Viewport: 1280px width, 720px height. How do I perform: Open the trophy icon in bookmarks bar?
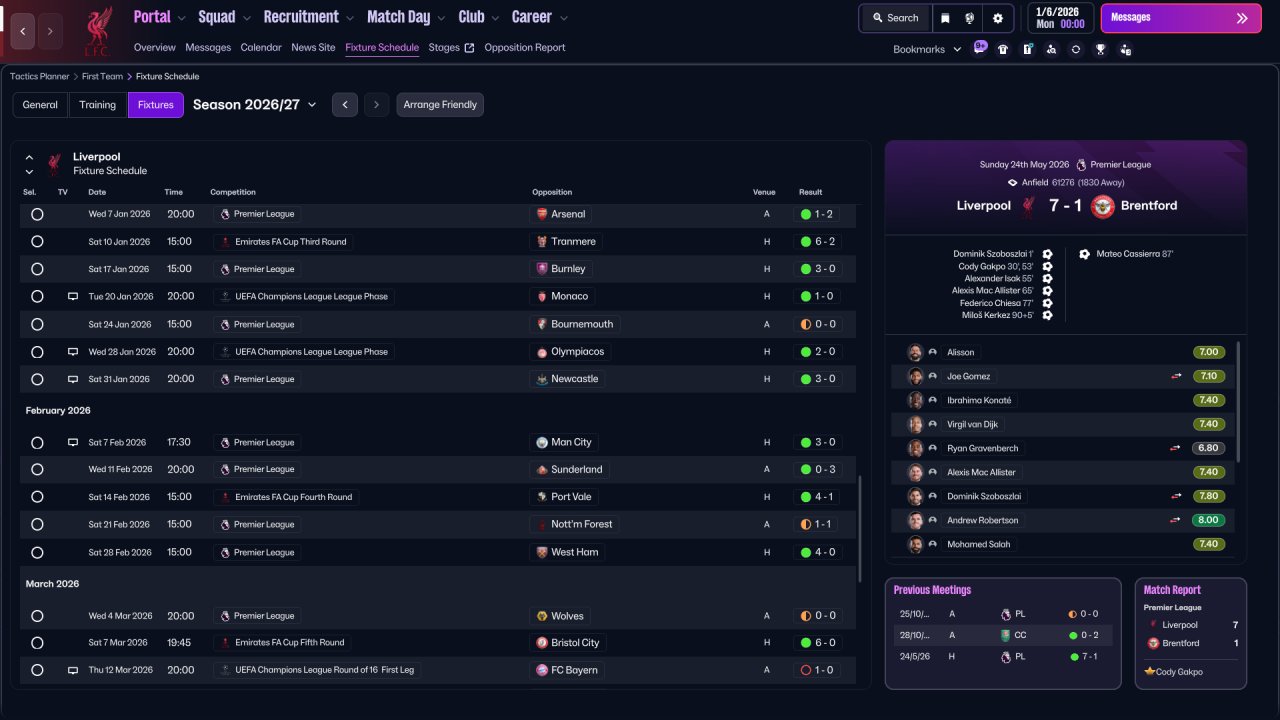1100,49
